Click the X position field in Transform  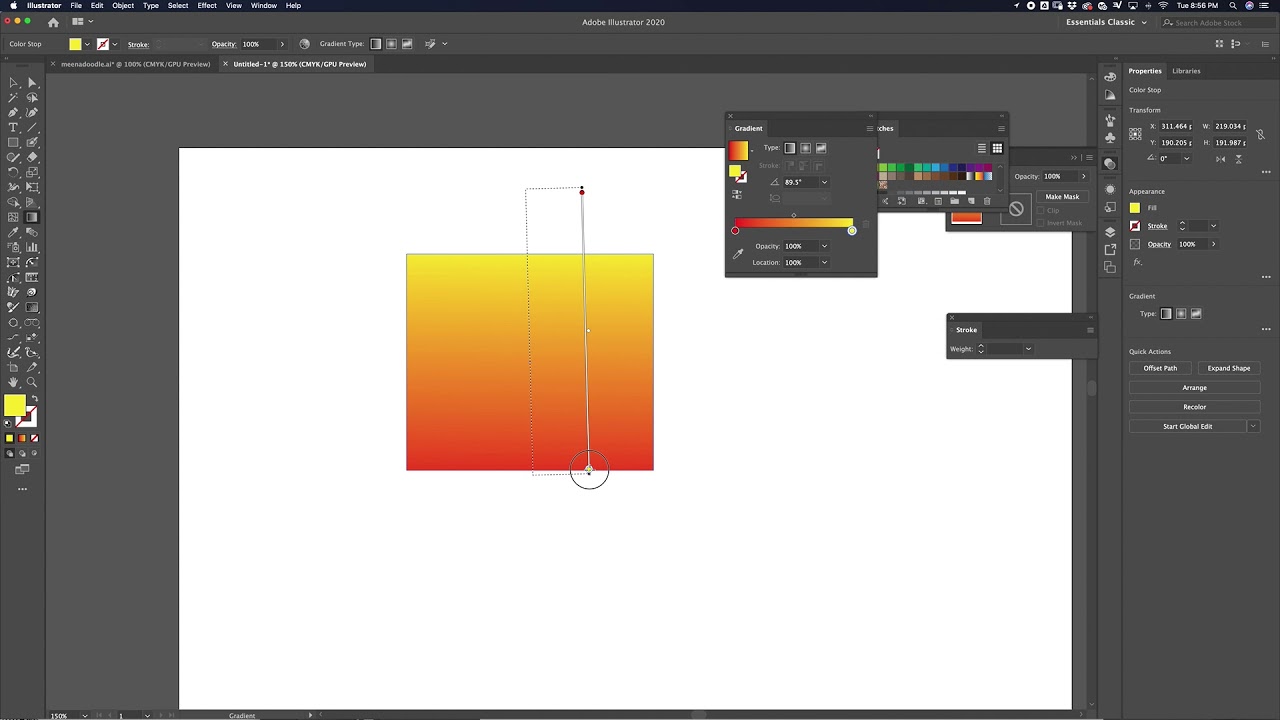tap(1177, 126)
